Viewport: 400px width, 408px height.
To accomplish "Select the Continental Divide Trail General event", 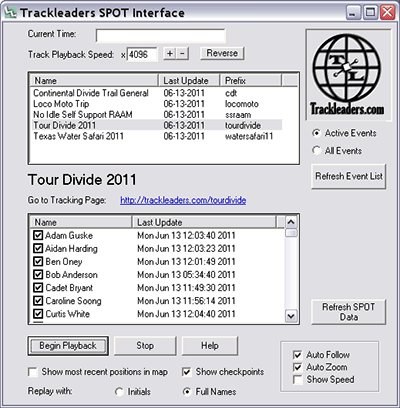I will point(156,93).
